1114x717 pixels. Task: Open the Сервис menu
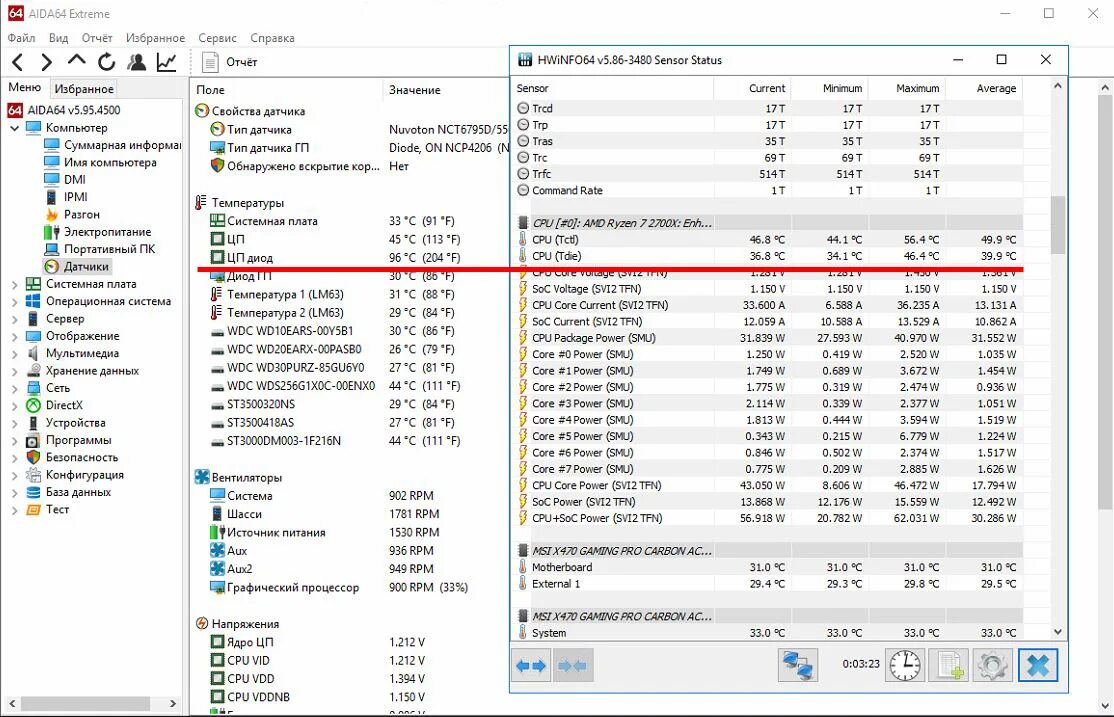pos(217,38)
